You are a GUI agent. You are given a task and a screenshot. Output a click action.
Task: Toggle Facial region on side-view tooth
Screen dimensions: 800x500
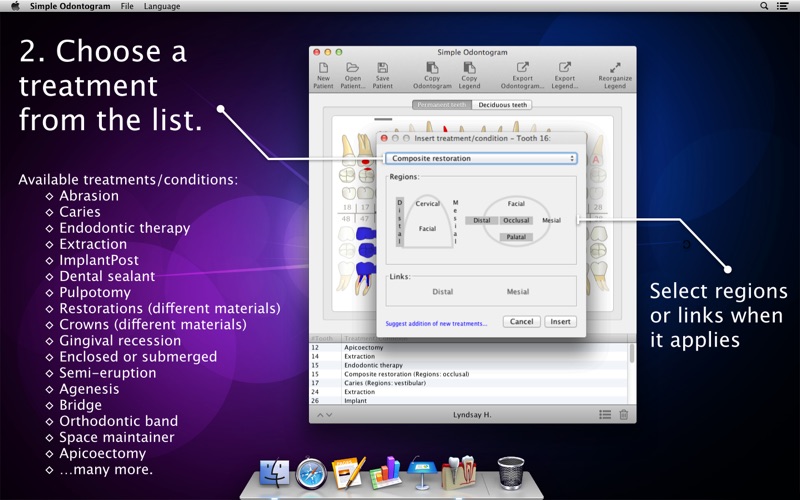(x=428, y=229)
